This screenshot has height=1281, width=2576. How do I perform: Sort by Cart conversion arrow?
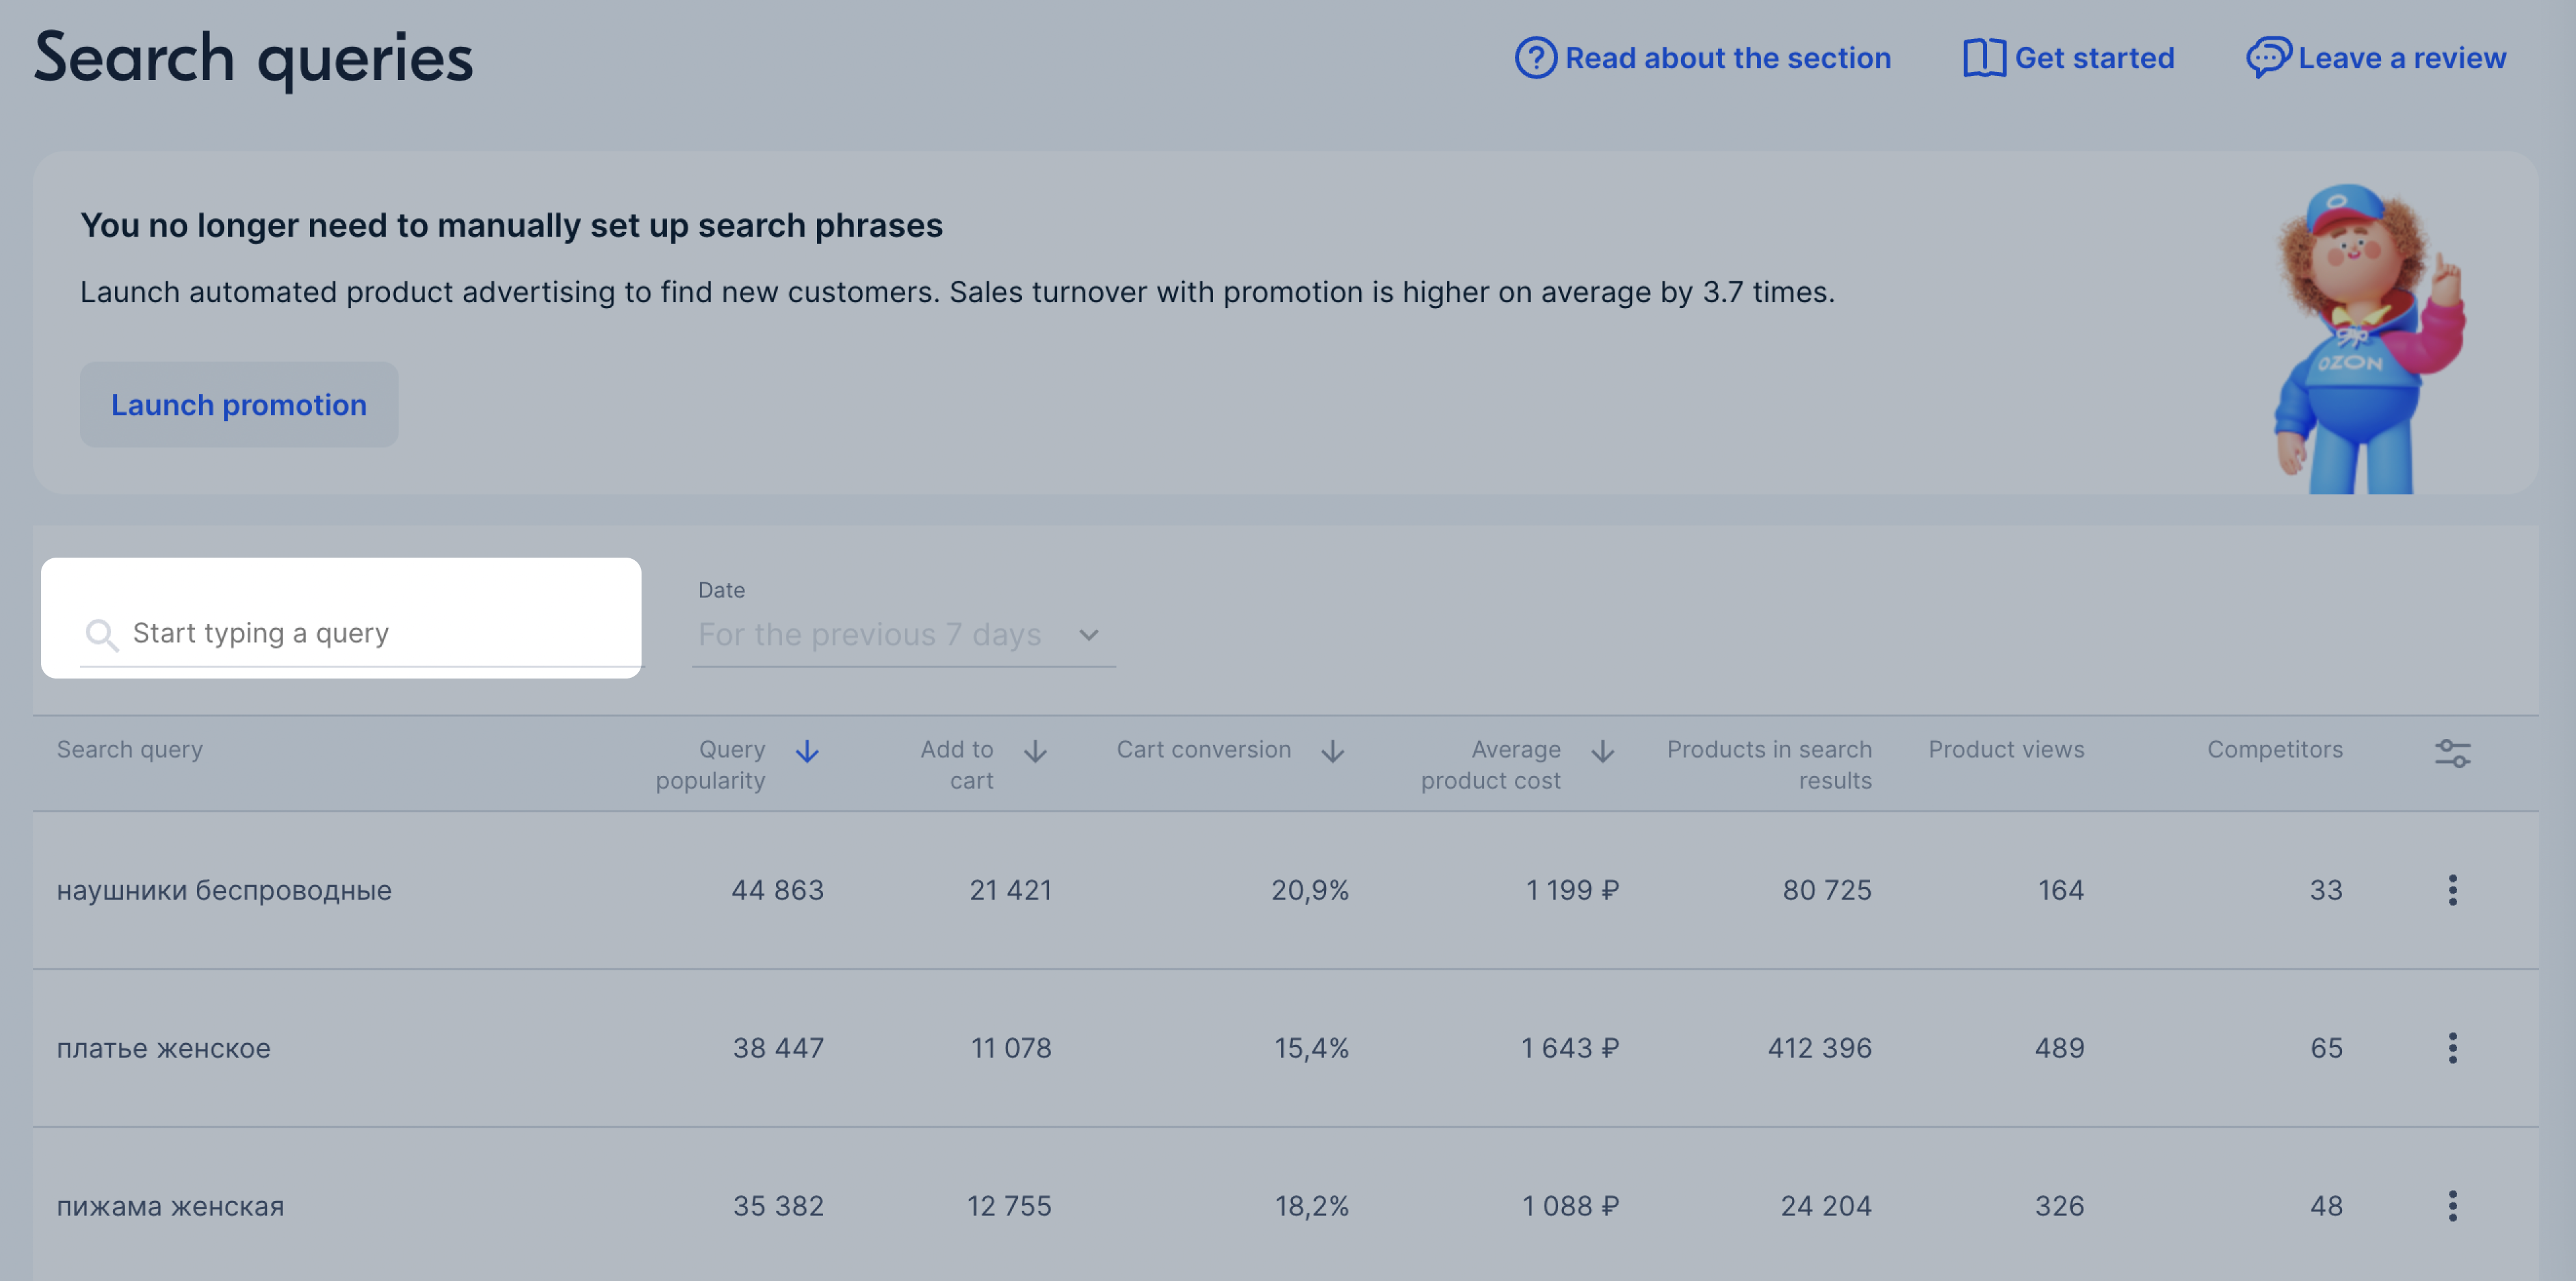coord(1332,751)
